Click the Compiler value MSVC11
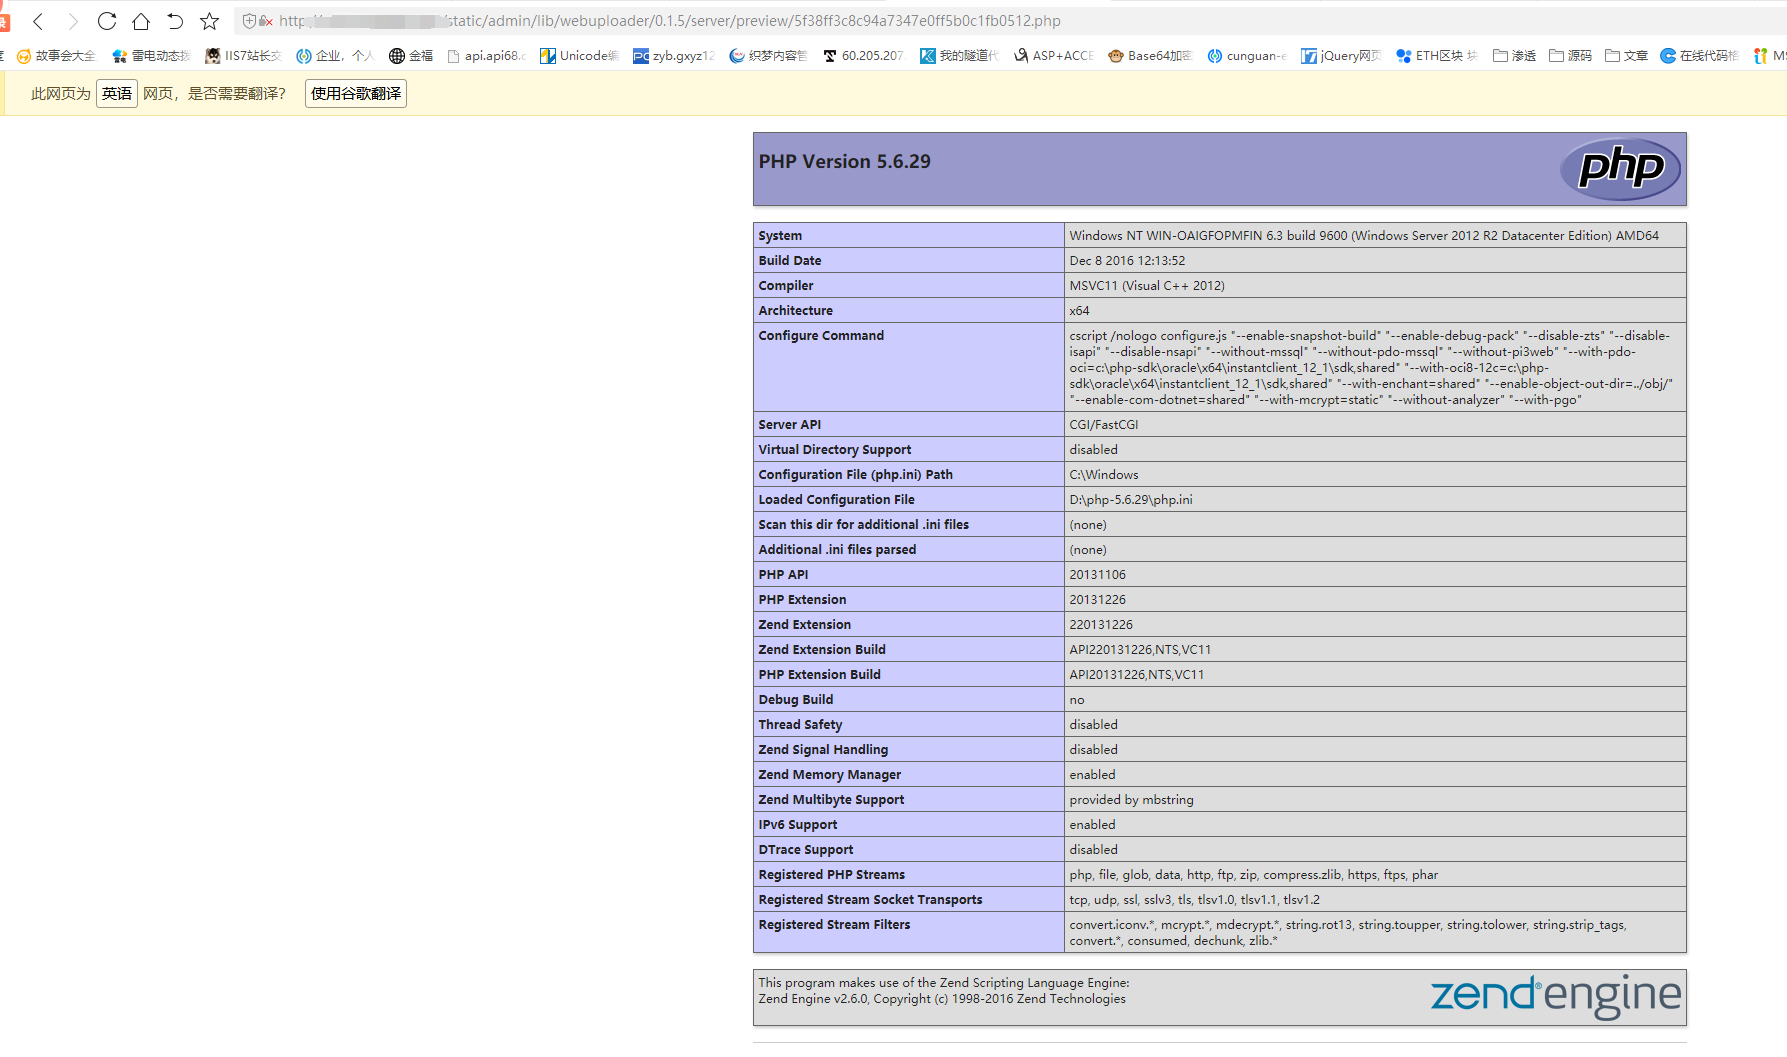This screenshot has width=1787, height=1057. [1147, 286]
